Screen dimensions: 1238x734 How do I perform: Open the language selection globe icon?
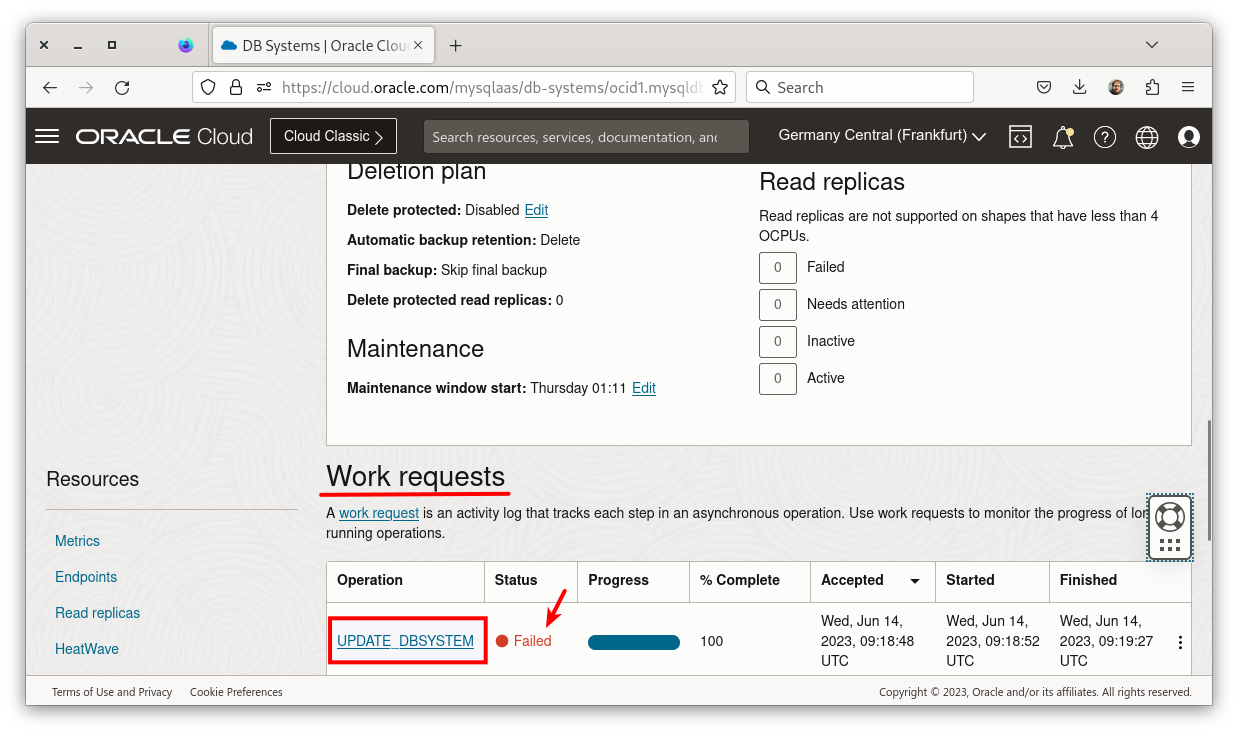pyautogui.click(x=1146, y=137)
